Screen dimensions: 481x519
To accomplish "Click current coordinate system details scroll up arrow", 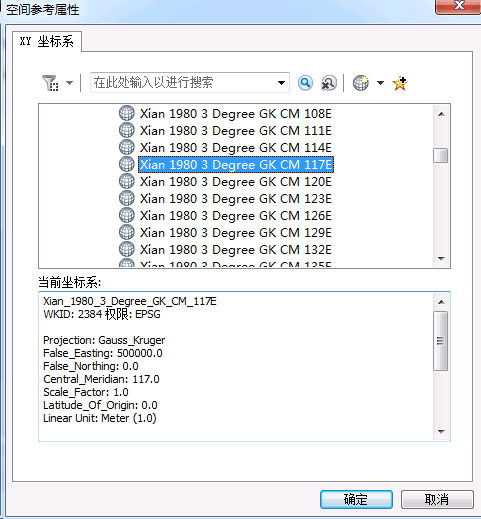I will [441, 302].
